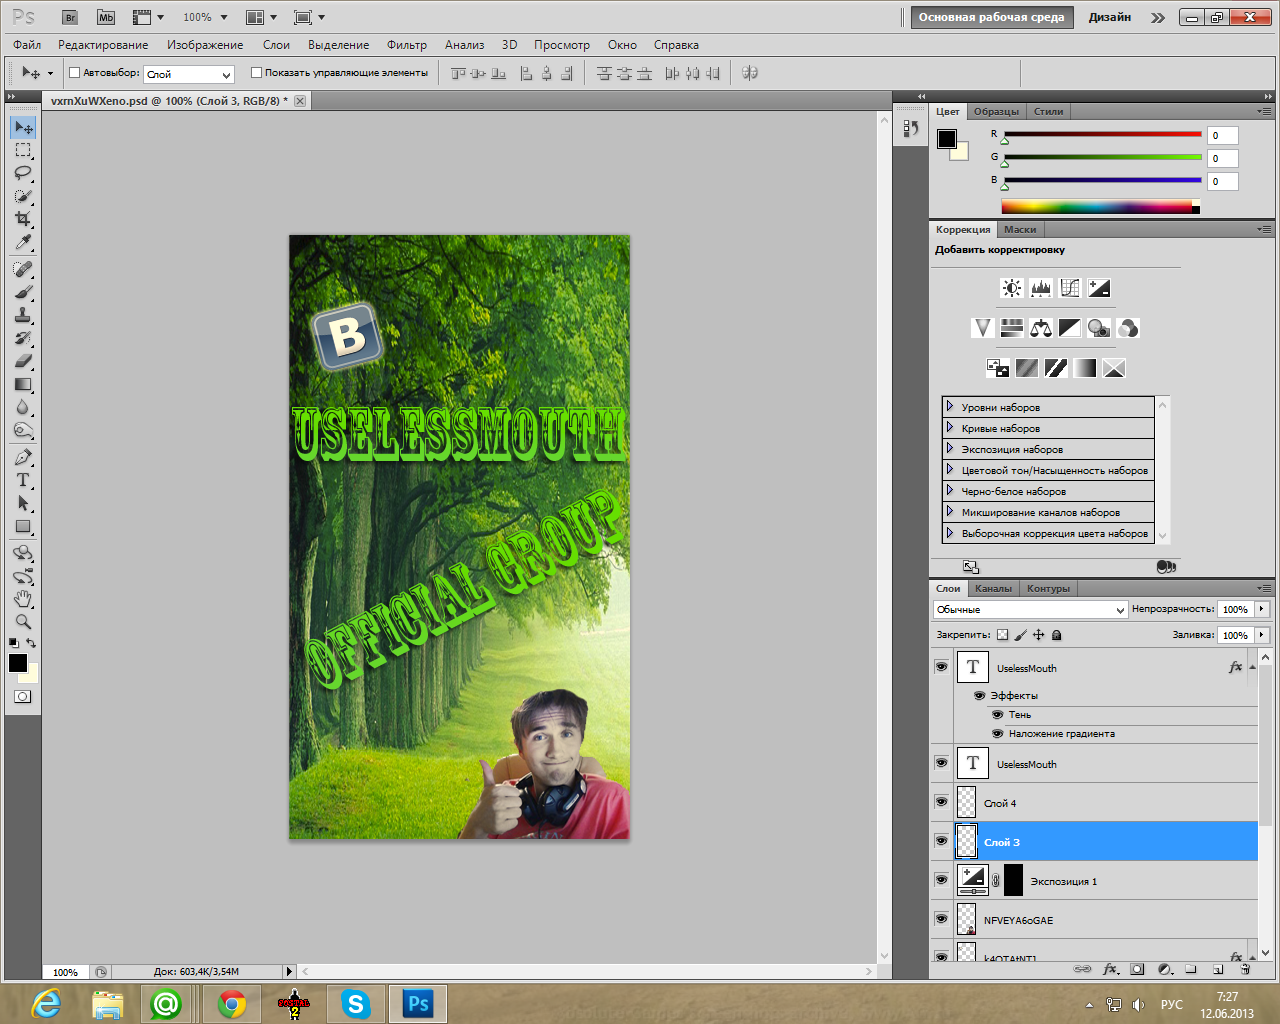This screenshot has width=1280, height=1024.
Task: Hide the Слой 4 layer
Action: click(941, 802)
